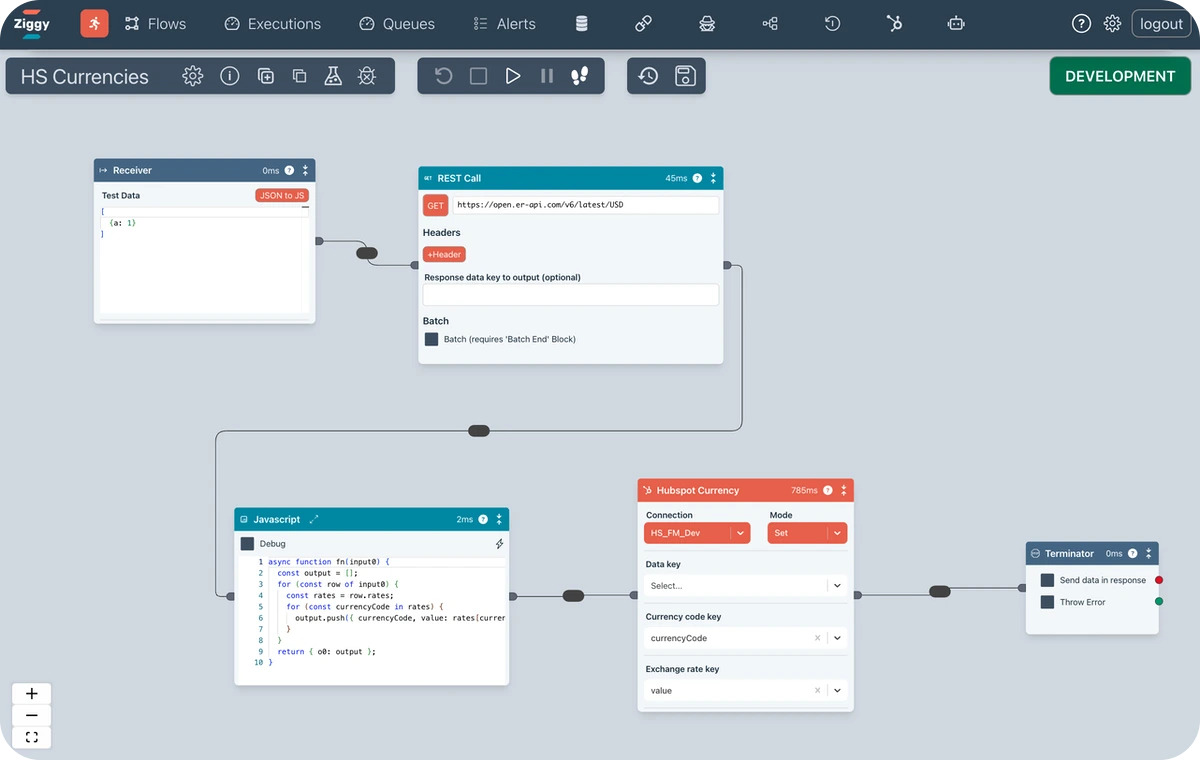Image resolution: width=1200 pixels, height=760 pixels.
Task: Click the +Header button
Action: click(444, 254)
